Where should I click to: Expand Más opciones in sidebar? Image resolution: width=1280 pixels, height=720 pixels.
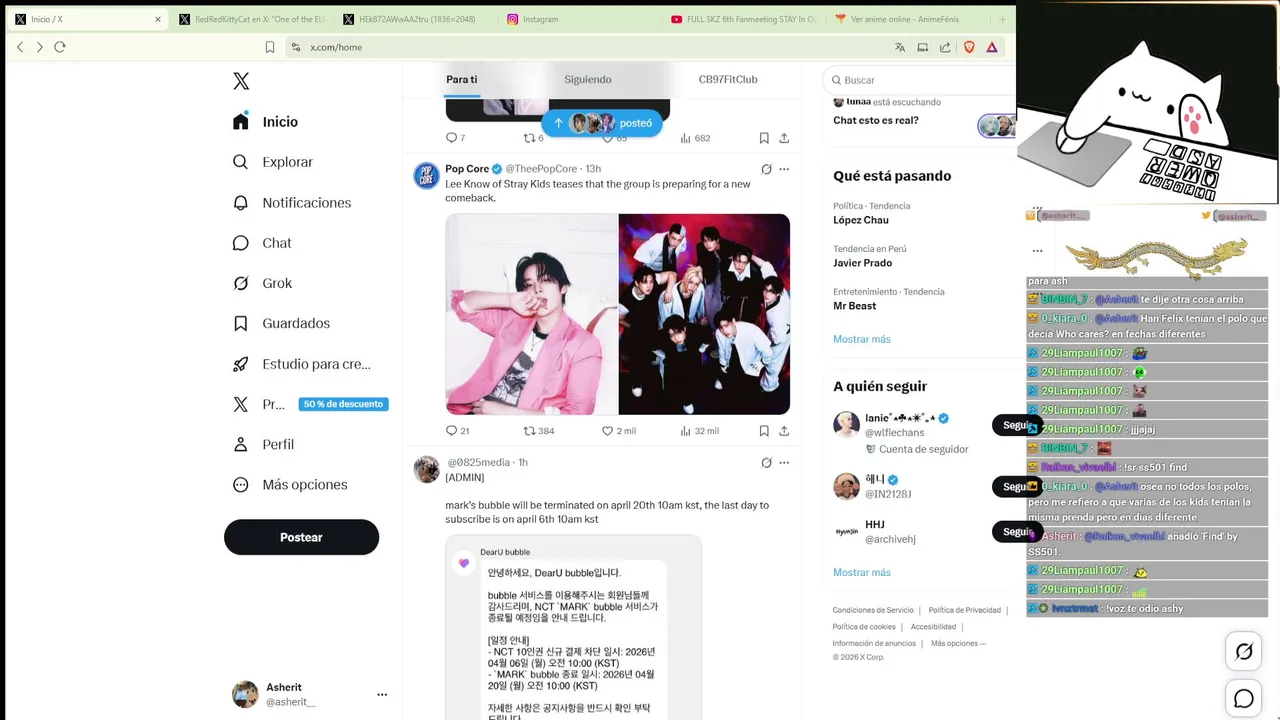tap(290, 485)
